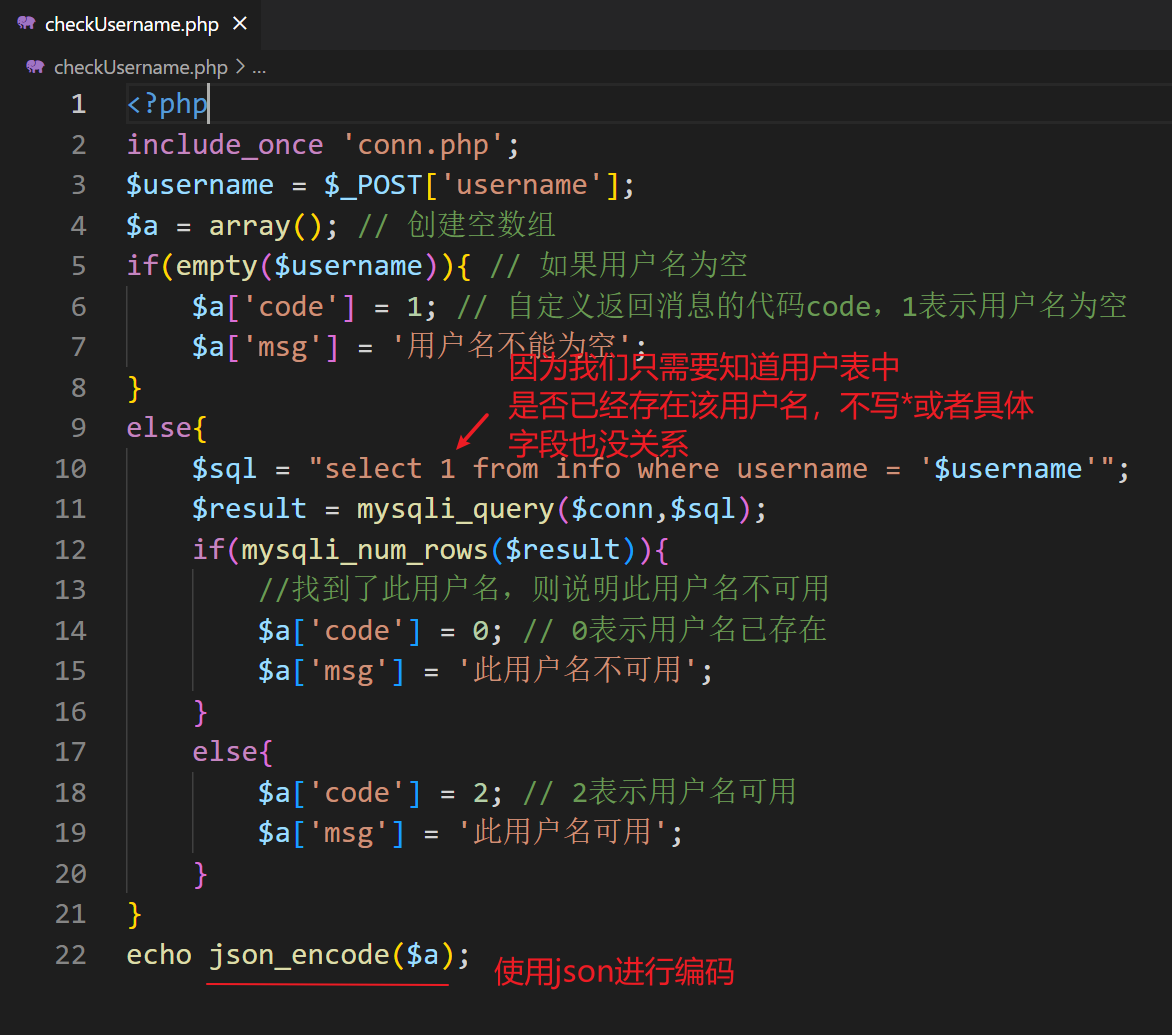
Task: Expand the breadcrumb ellipsis symbol list
Action: coord(259,68)
